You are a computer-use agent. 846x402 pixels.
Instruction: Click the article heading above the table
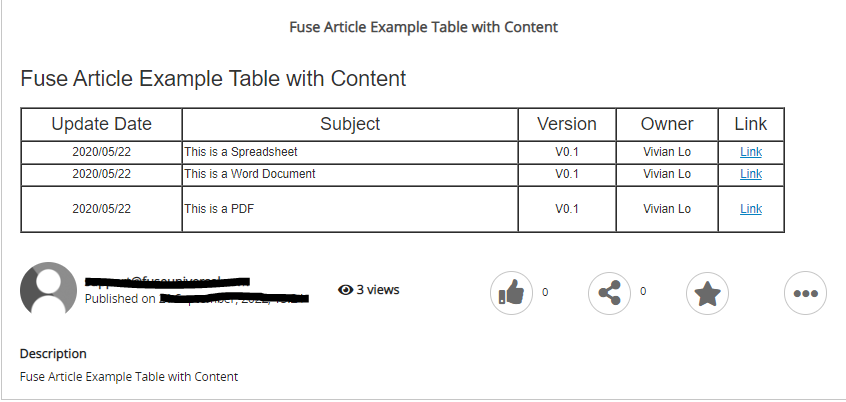[x=213, y=78]
